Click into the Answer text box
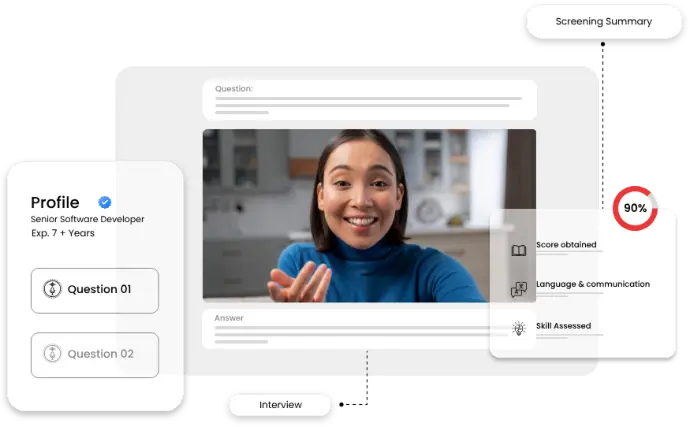Image resolution: width=690 pixels, height=427 pixels. click(369, 328)
